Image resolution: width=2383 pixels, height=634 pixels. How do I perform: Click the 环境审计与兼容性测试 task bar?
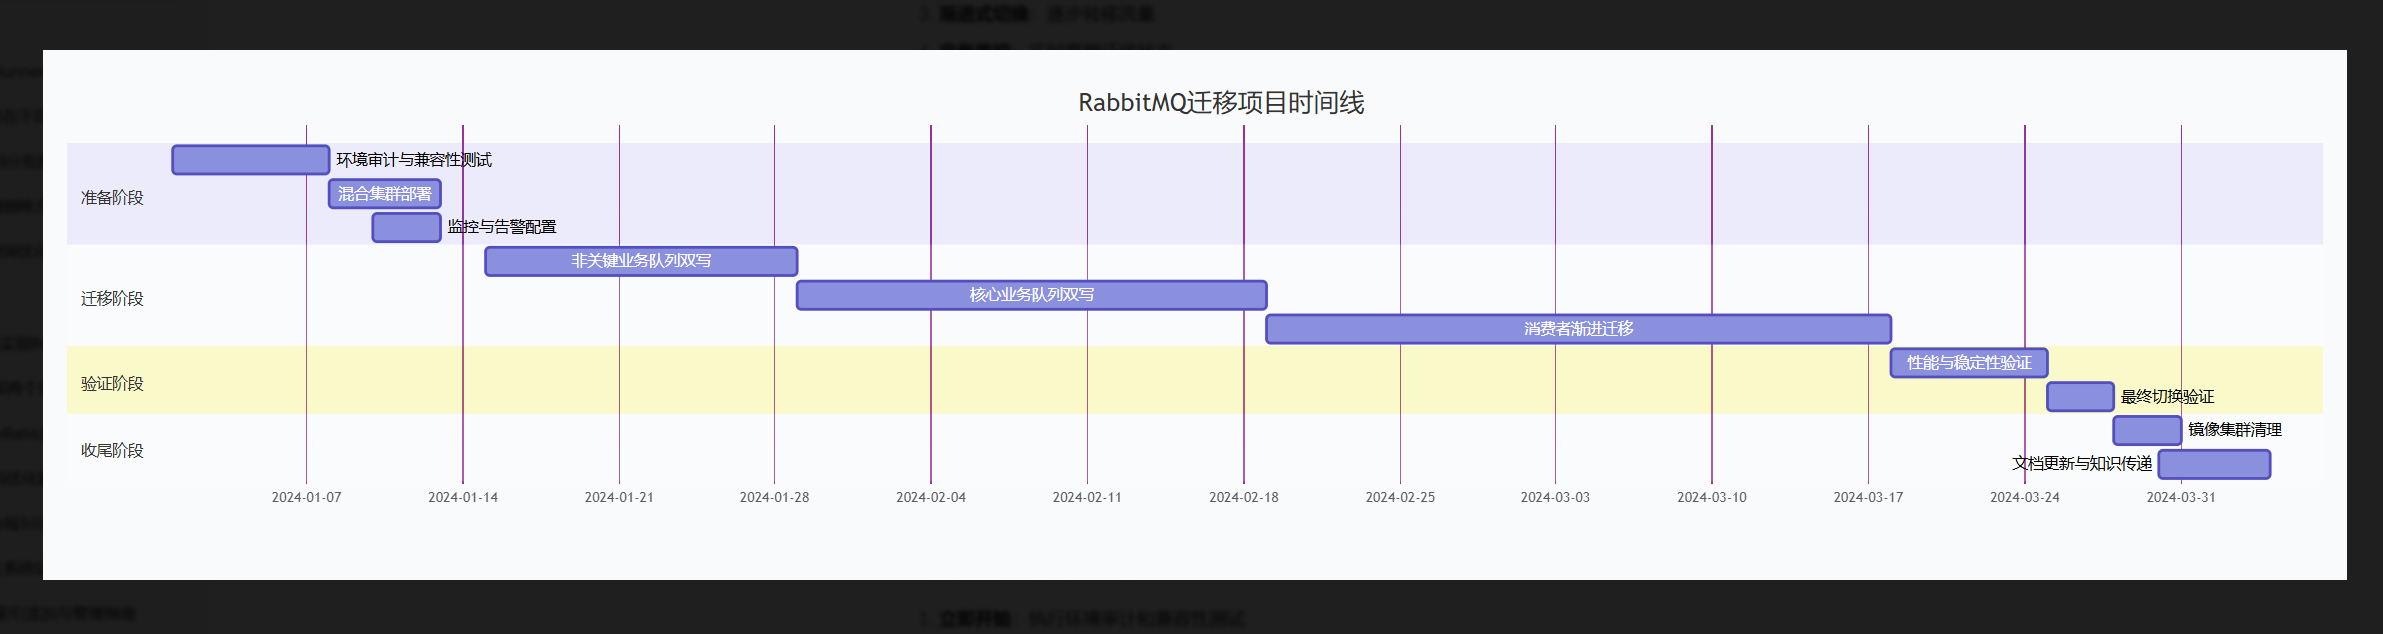coord(250,160)
